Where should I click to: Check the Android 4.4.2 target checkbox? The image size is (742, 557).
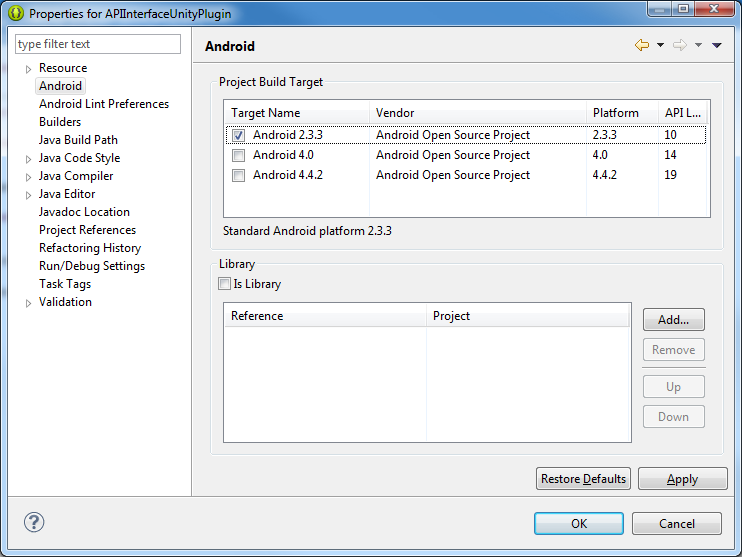click(x=238, y=176)
